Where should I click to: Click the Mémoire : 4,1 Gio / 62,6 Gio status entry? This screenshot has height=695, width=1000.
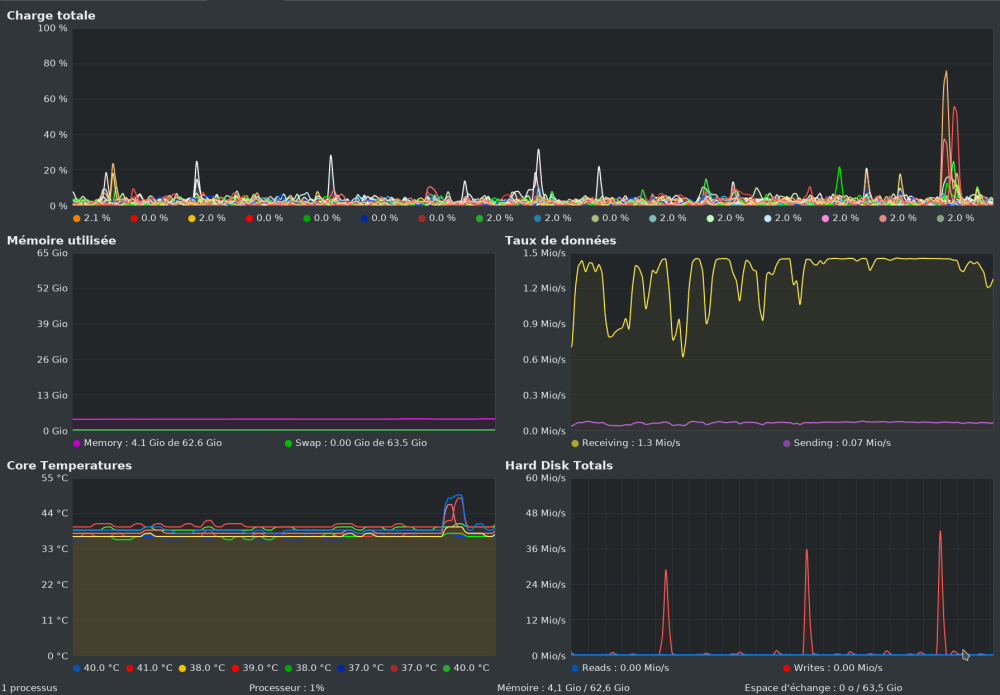click(x=563, y=688)
